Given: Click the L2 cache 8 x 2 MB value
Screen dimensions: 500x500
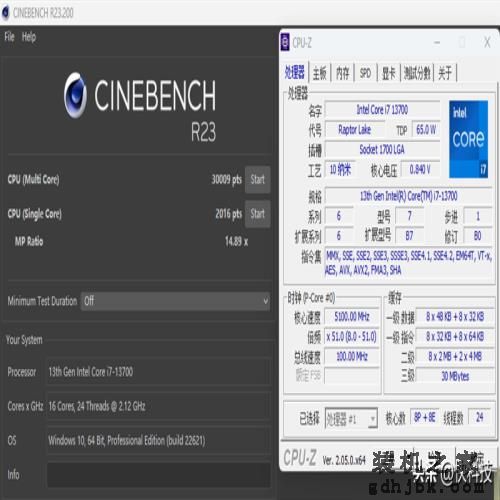Looking at the screenshot, I should click(455, 357).
